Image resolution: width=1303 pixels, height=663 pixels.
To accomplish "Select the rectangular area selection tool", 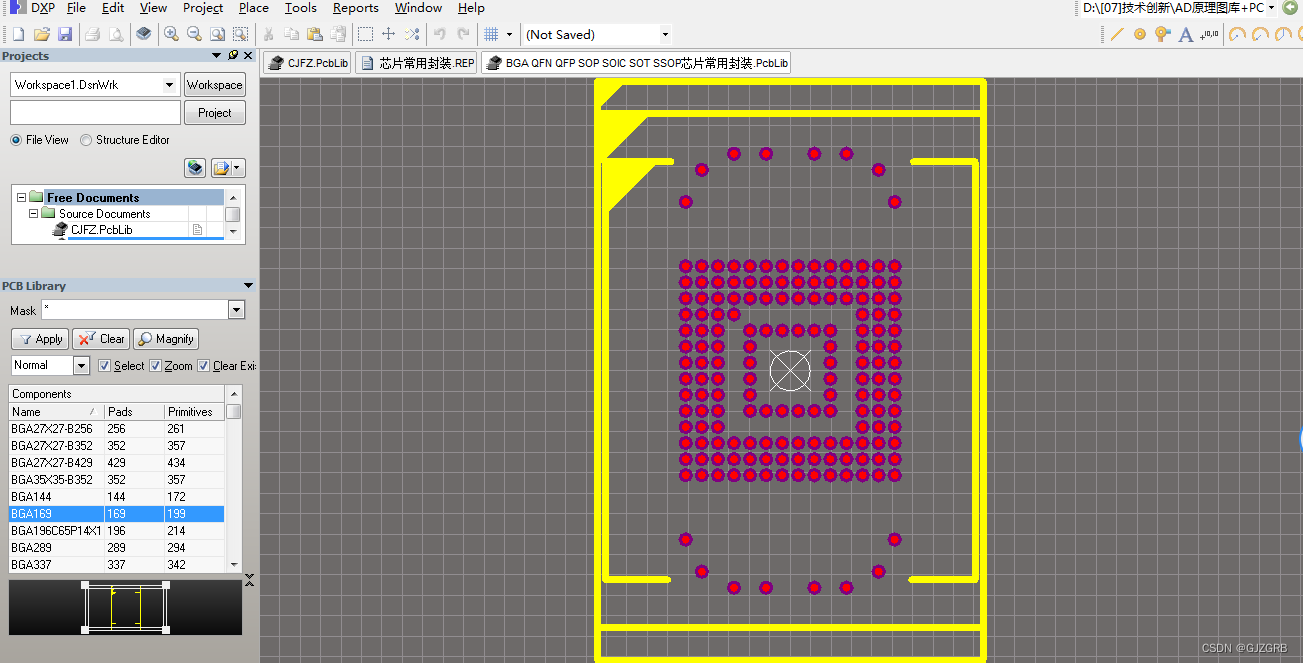I will click(x=366, y=34).
